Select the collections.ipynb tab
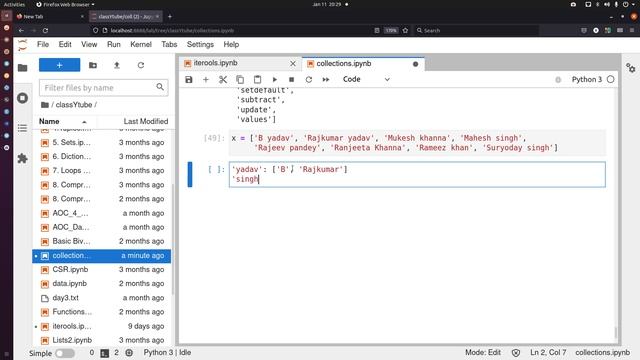Image resolution: width=640 pixels, height=360 pixels. pyautogui.click(x=344, y=64)
